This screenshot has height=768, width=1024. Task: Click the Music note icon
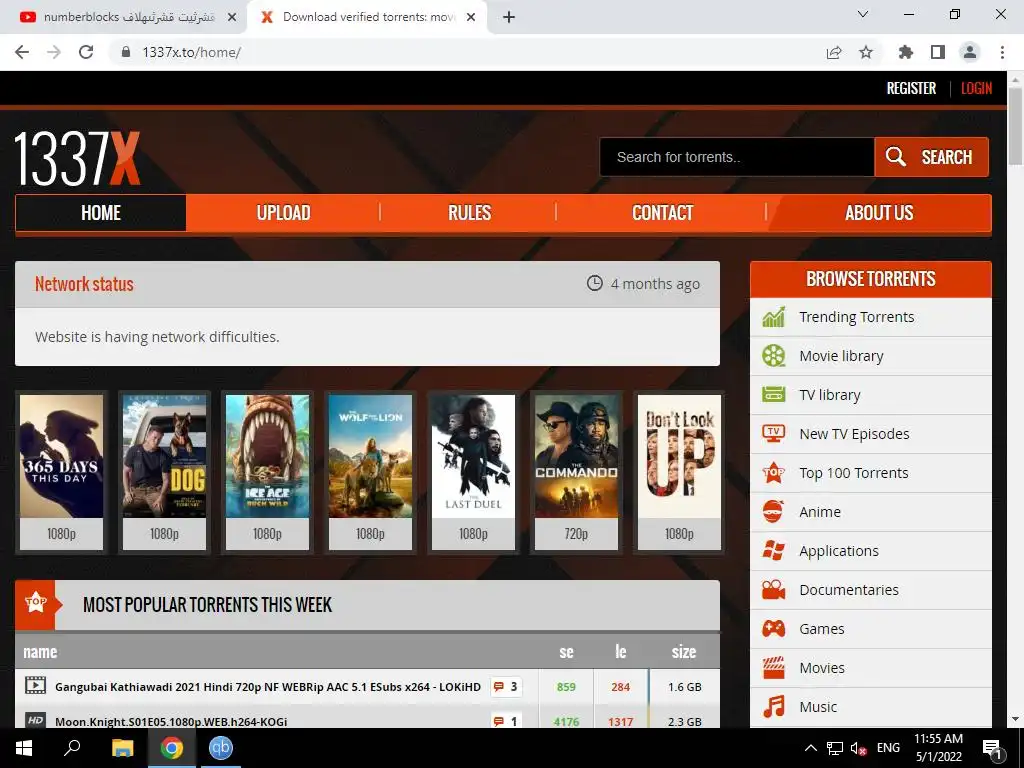click(773, 707)
